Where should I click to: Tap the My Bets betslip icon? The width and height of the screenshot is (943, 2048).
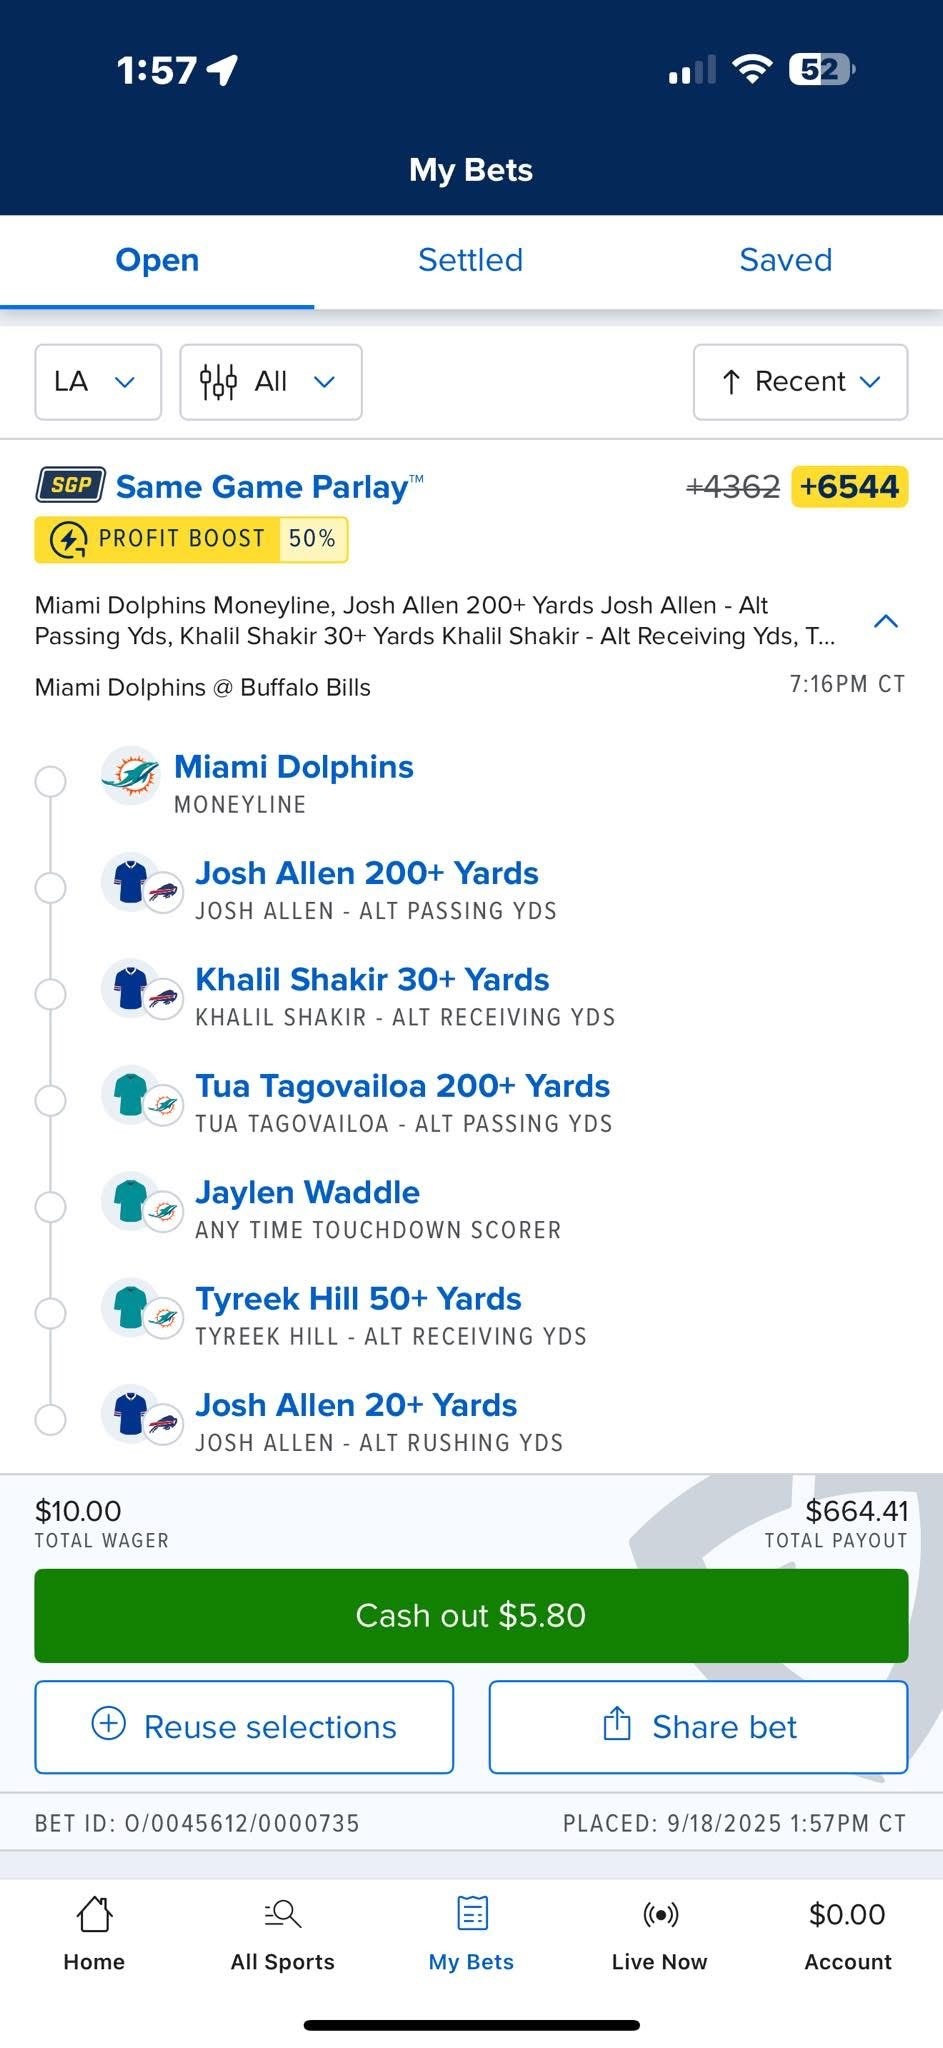[472, 1914]
